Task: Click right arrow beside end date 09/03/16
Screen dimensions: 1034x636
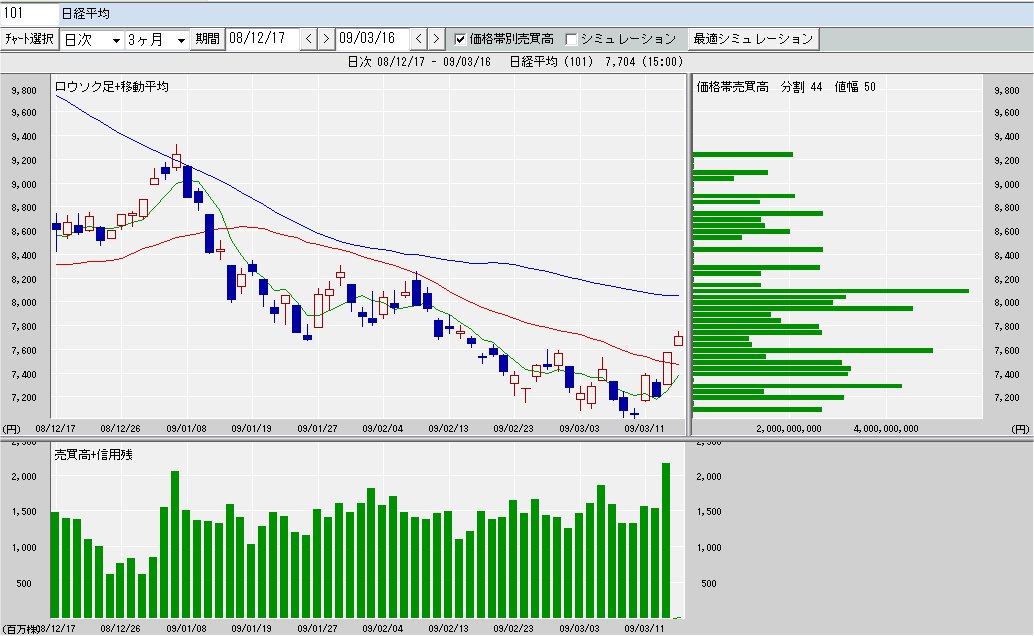Action: 436,39
